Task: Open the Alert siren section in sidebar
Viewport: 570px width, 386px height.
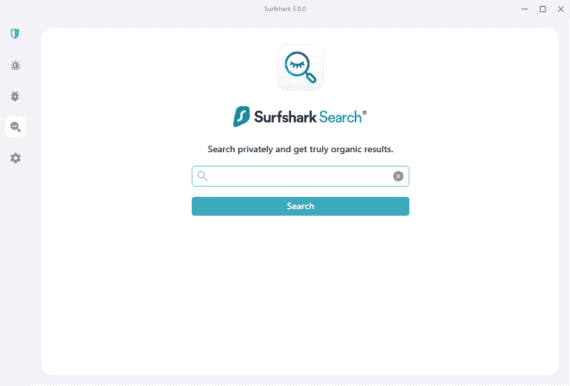Action: coord(15,65)
